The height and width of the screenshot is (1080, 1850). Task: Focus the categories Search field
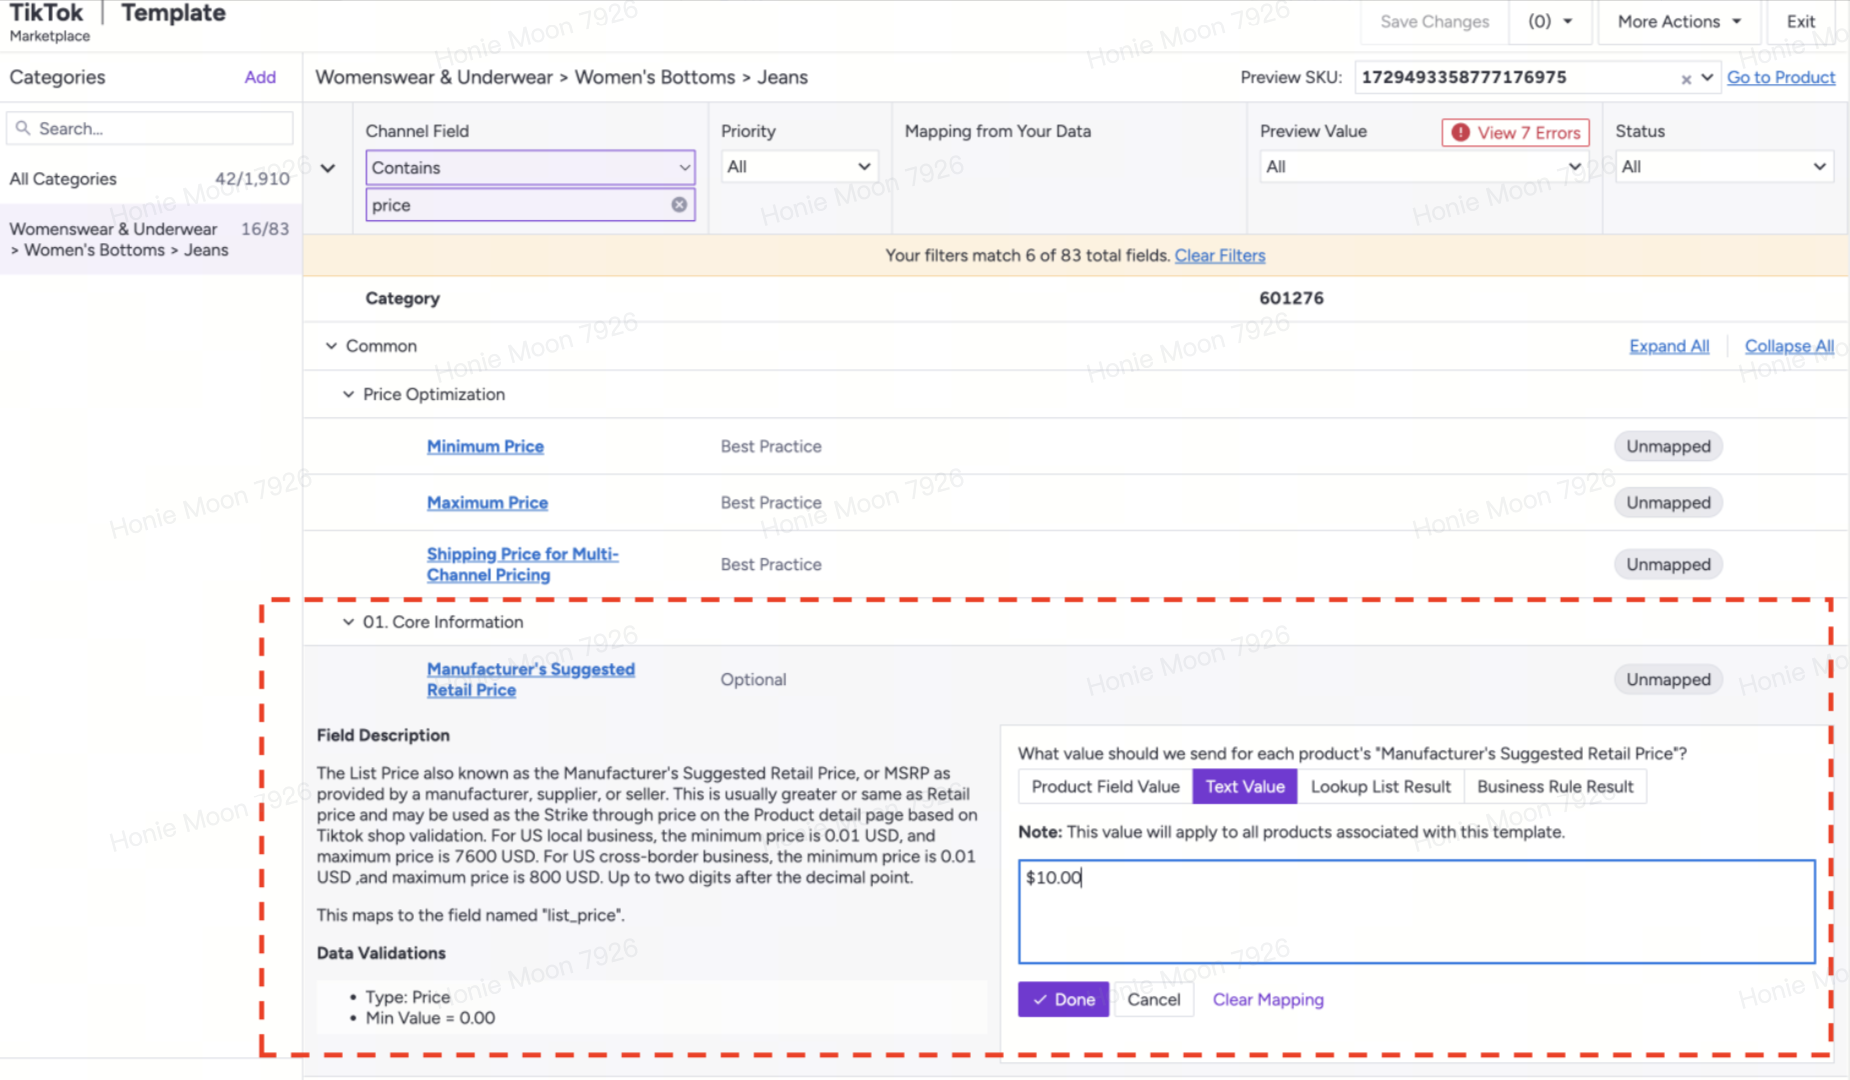click(150, 129)
